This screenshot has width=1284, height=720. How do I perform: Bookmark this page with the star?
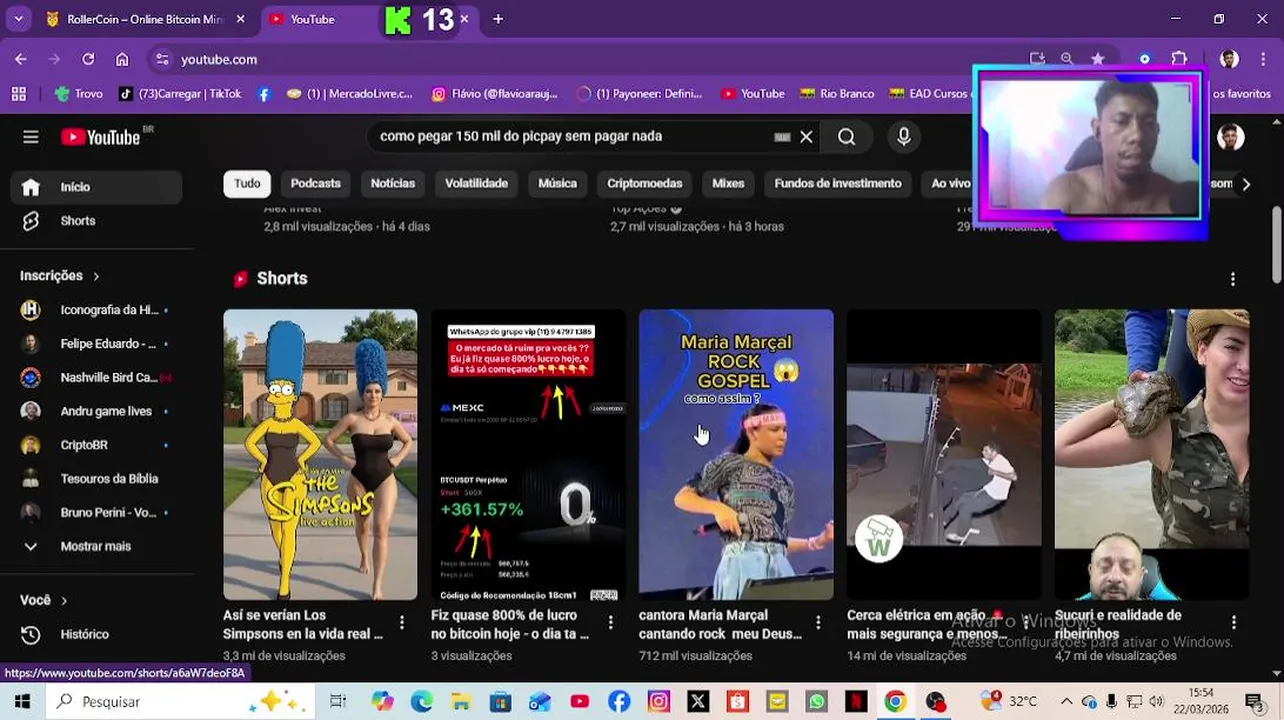1098,59
